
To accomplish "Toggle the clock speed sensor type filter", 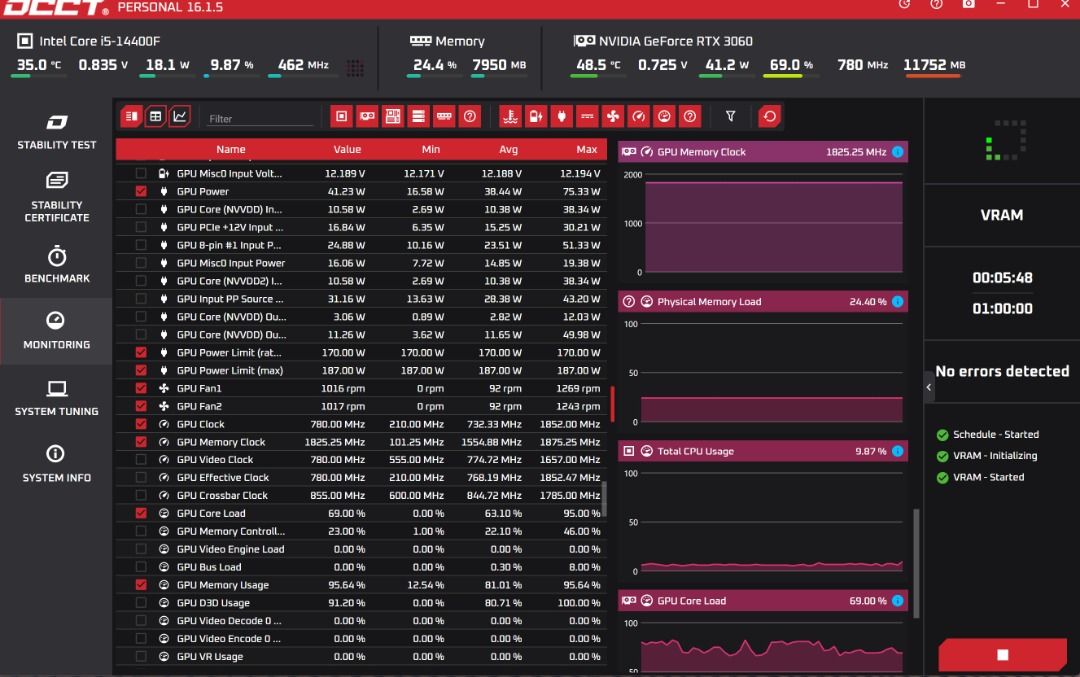I will point(638,116).
